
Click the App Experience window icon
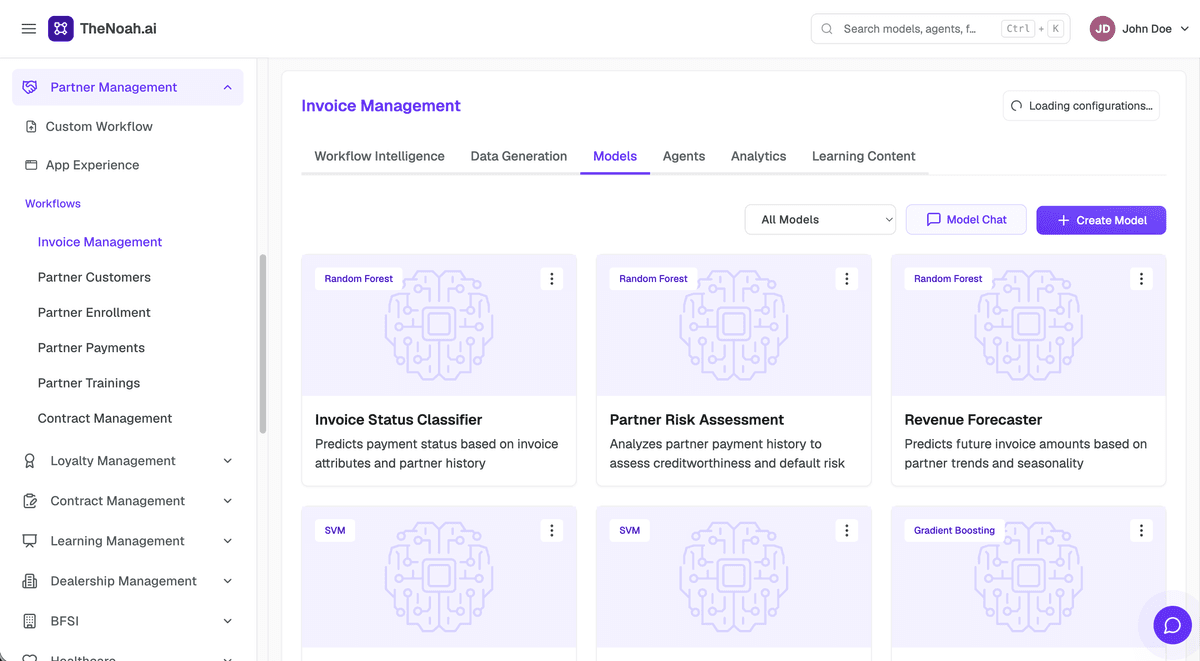click(31, 165)
